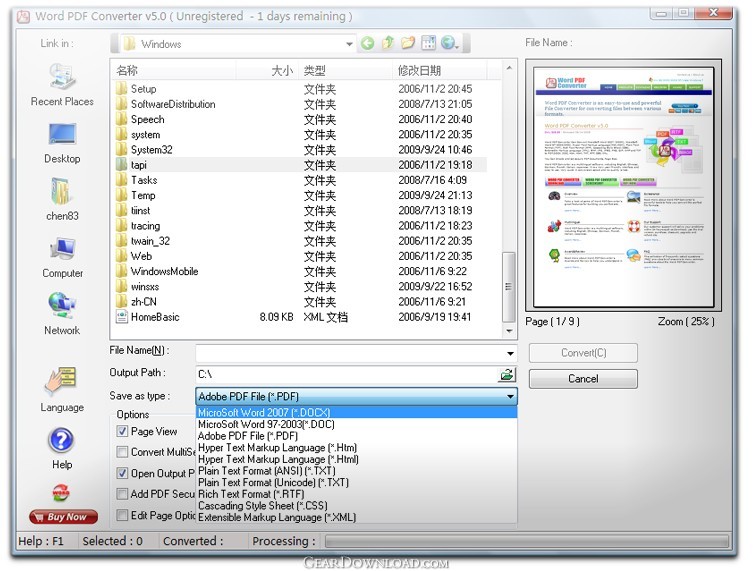Click the app icon in the title bar
Image resolution: width=753 pixels, height=571 pixels.
pyautogui.click(x=24, y=16)
